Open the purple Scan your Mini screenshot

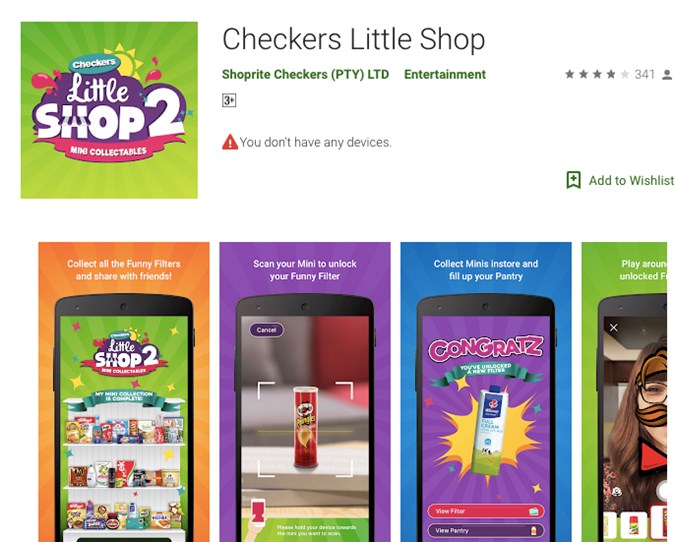click(x=305, y=392)
